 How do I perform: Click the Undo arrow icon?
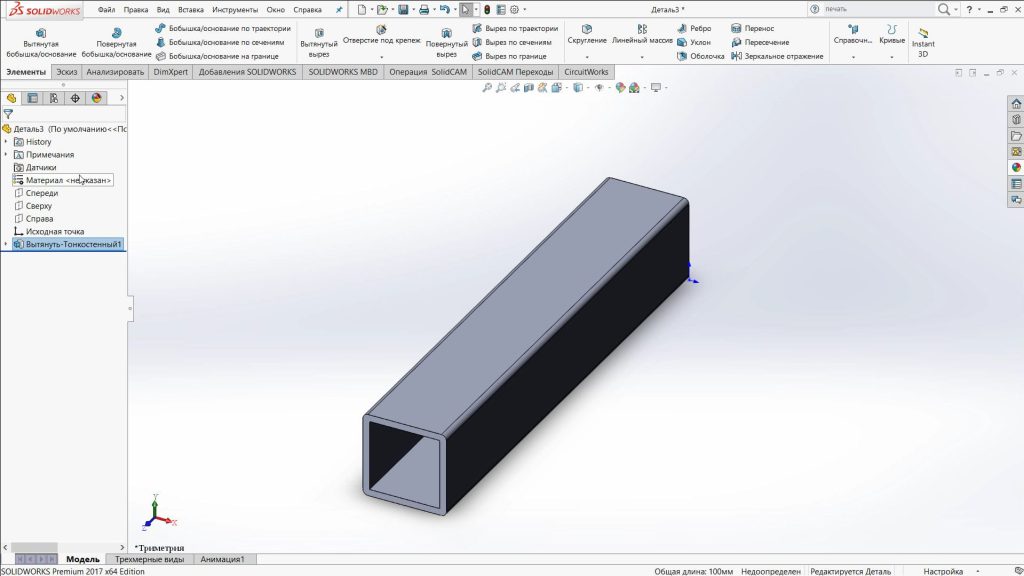tap(445, 10)
